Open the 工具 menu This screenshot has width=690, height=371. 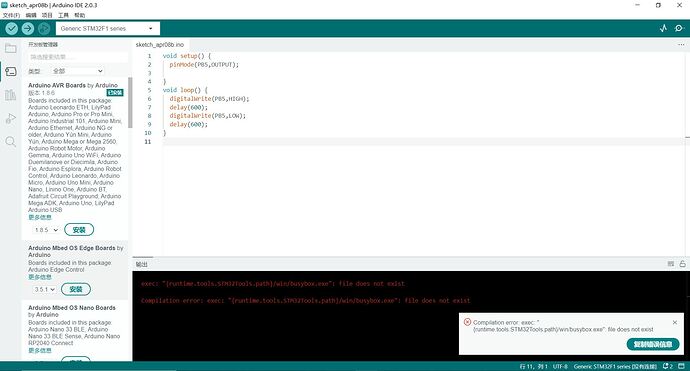coord(63,15)
